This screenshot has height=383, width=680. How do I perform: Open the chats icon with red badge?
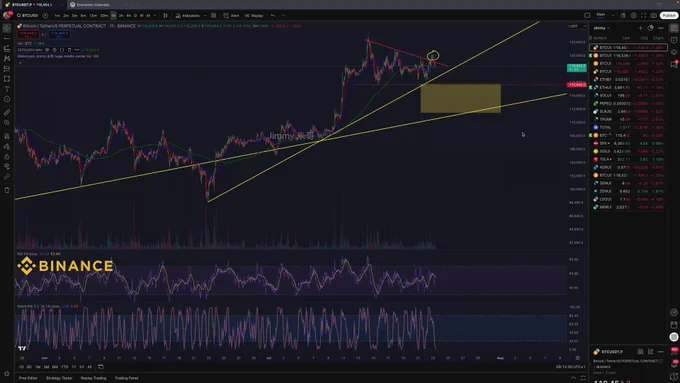pos(674,64)
